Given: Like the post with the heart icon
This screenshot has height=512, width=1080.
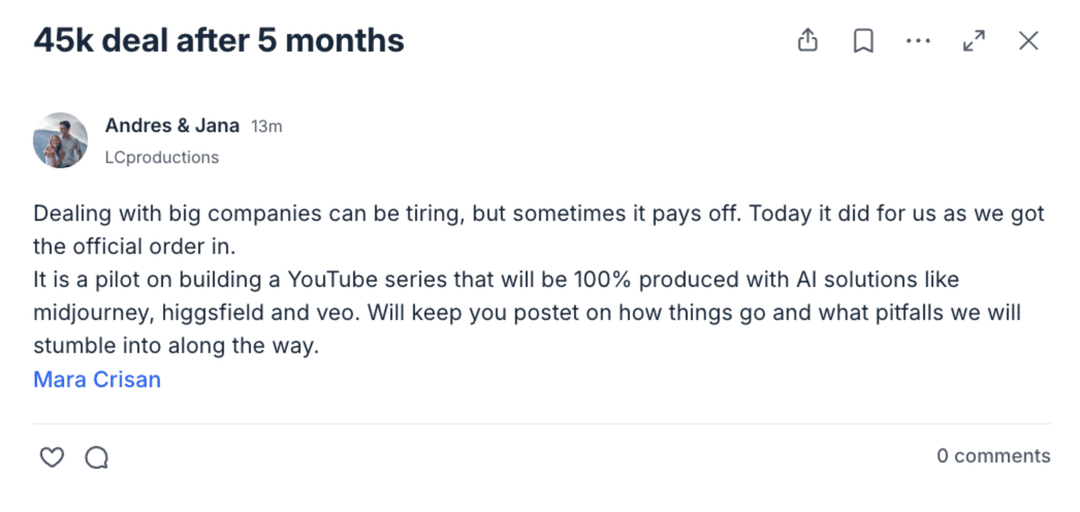Looking at the screenshot, I should [x=51, y=457].
